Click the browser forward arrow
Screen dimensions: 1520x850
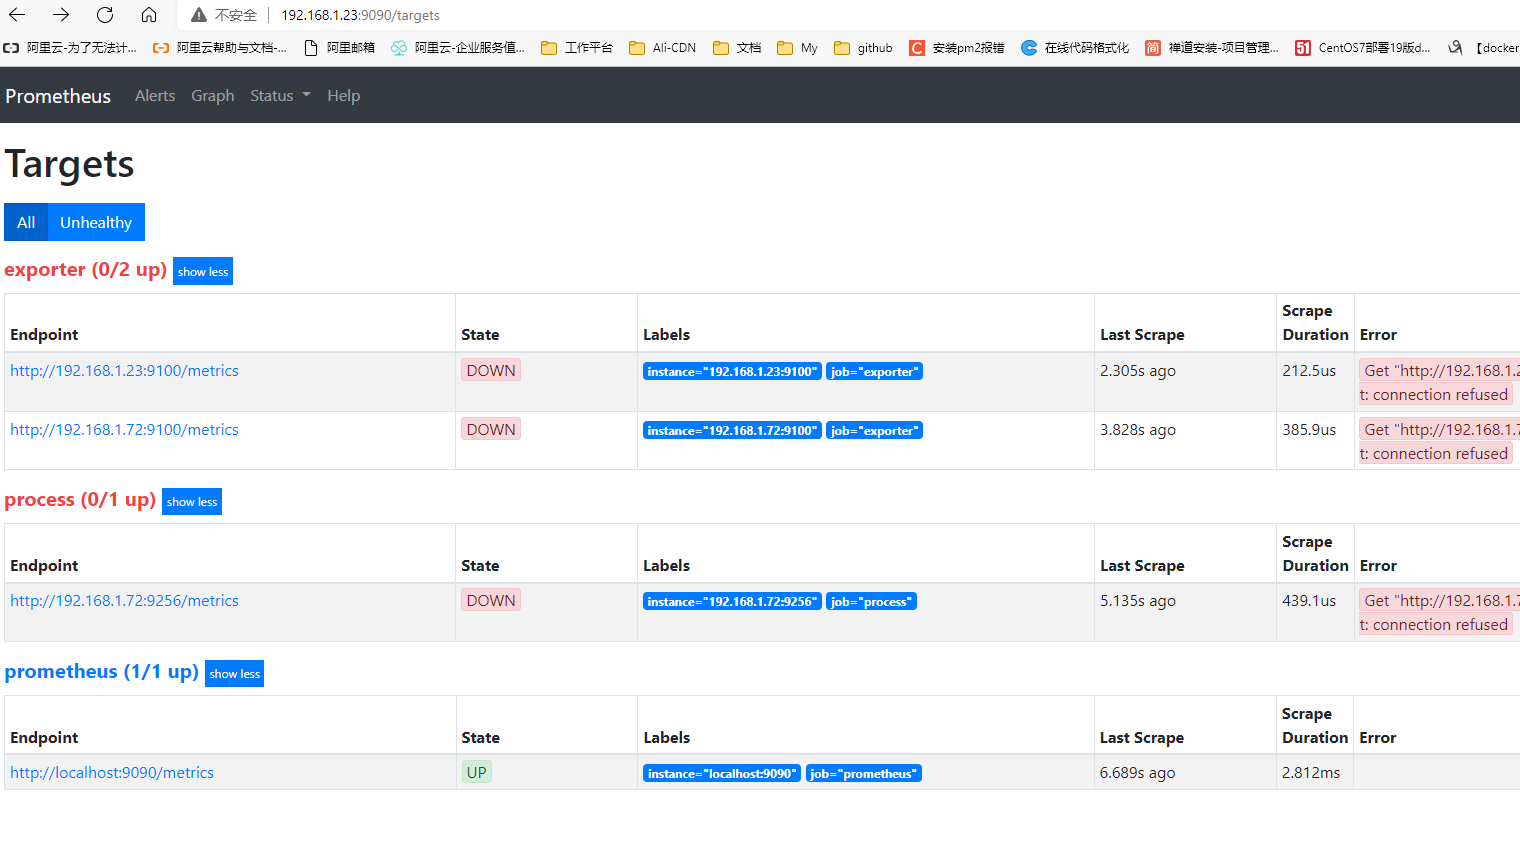pyautogui.click(x=61, y=15)
